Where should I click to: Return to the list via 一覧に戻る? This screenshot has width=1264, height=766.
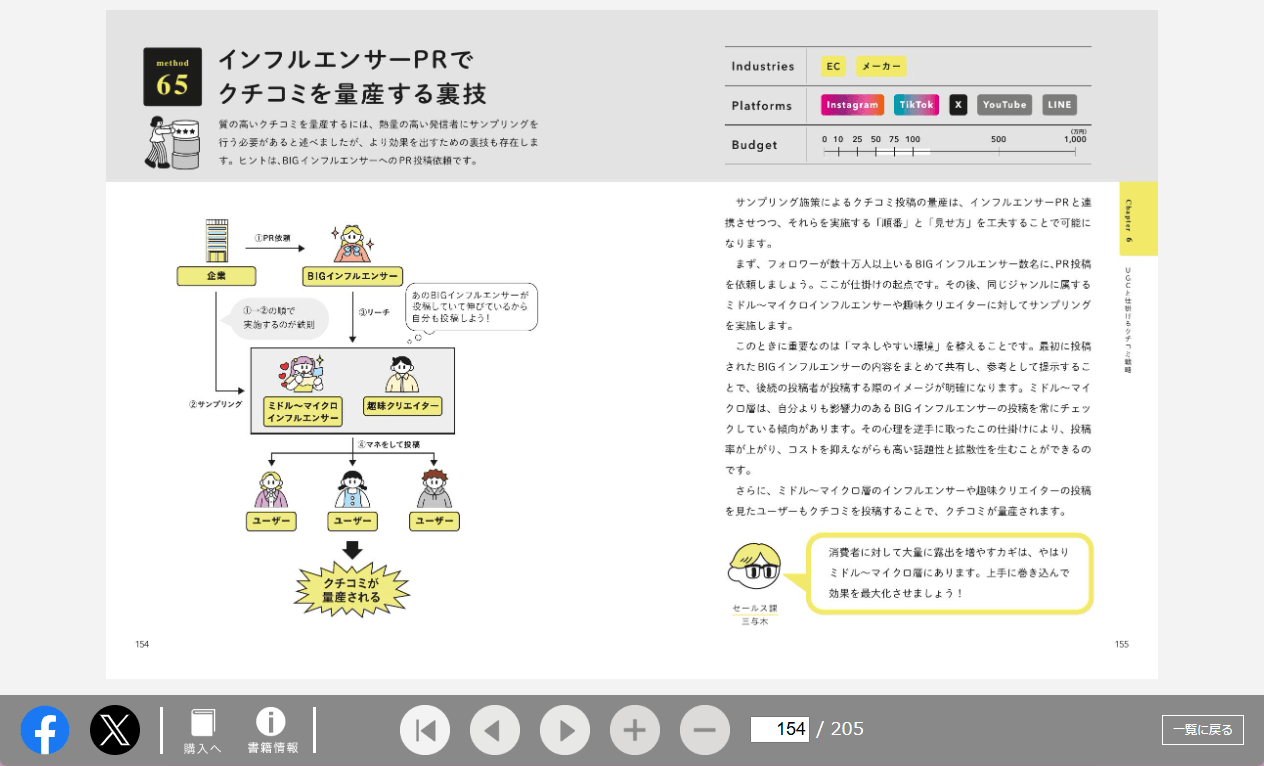pos(1202,730)
